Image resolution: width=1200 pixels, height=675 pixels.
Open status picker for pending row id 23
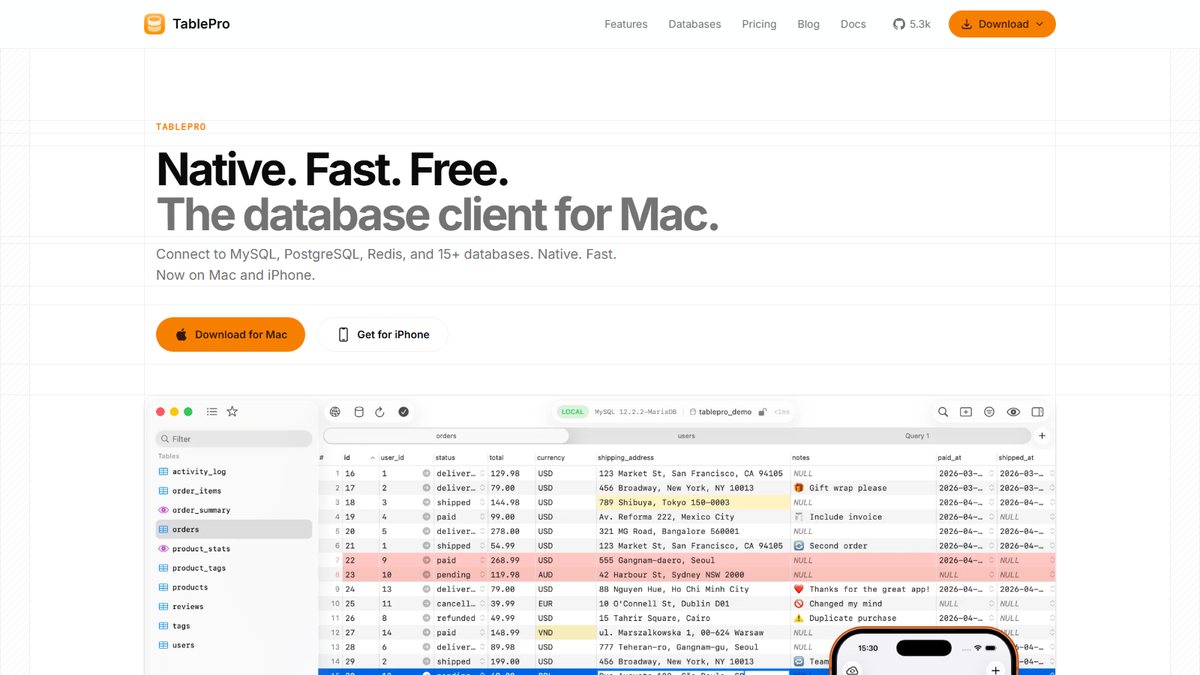[x=482, y=575]
